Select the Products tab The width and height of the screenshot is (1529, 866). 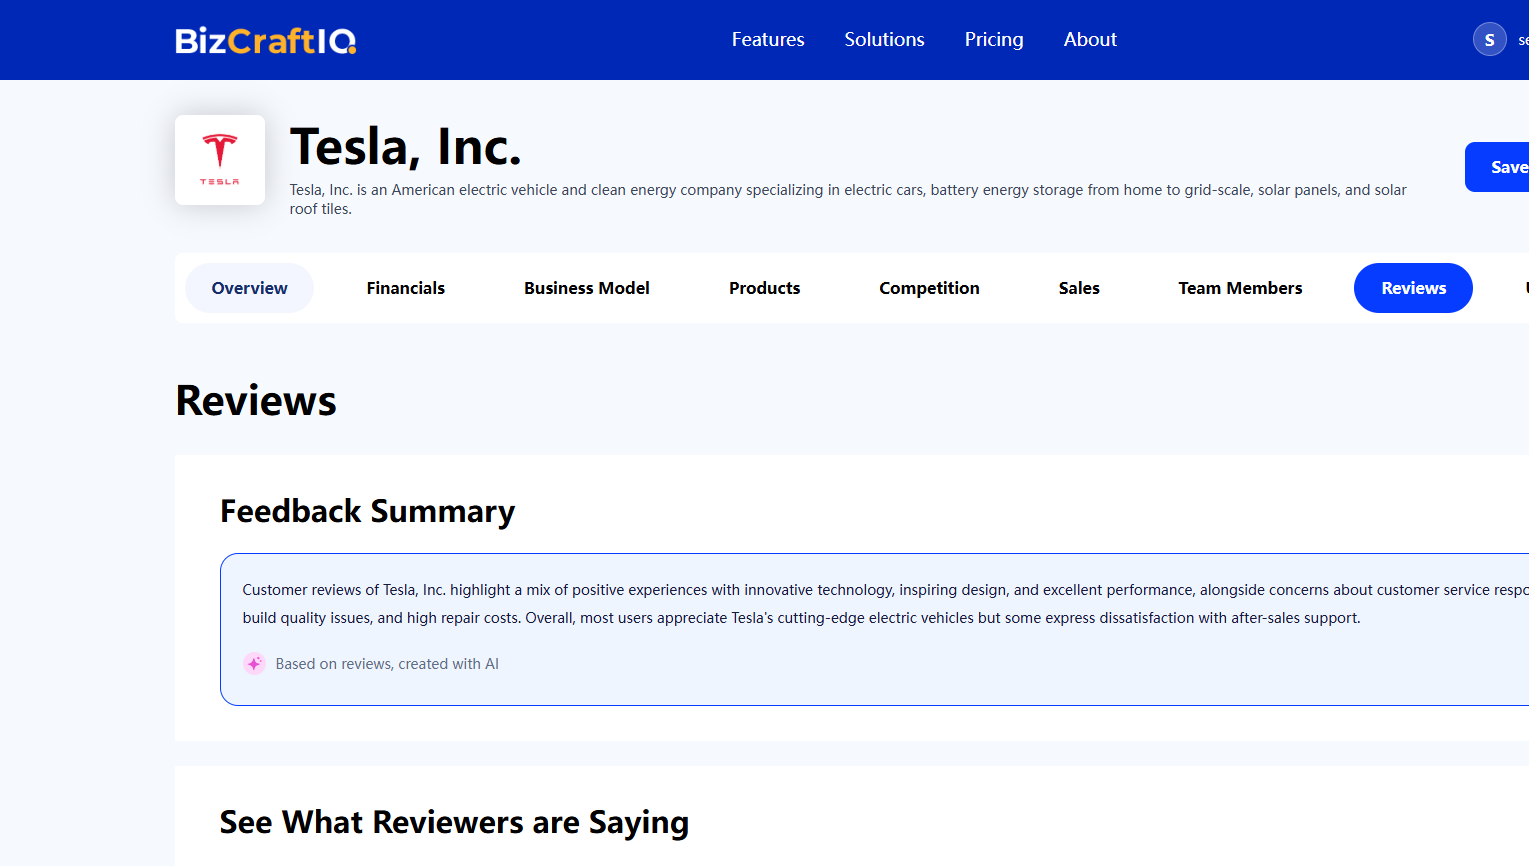coord(765,288)
